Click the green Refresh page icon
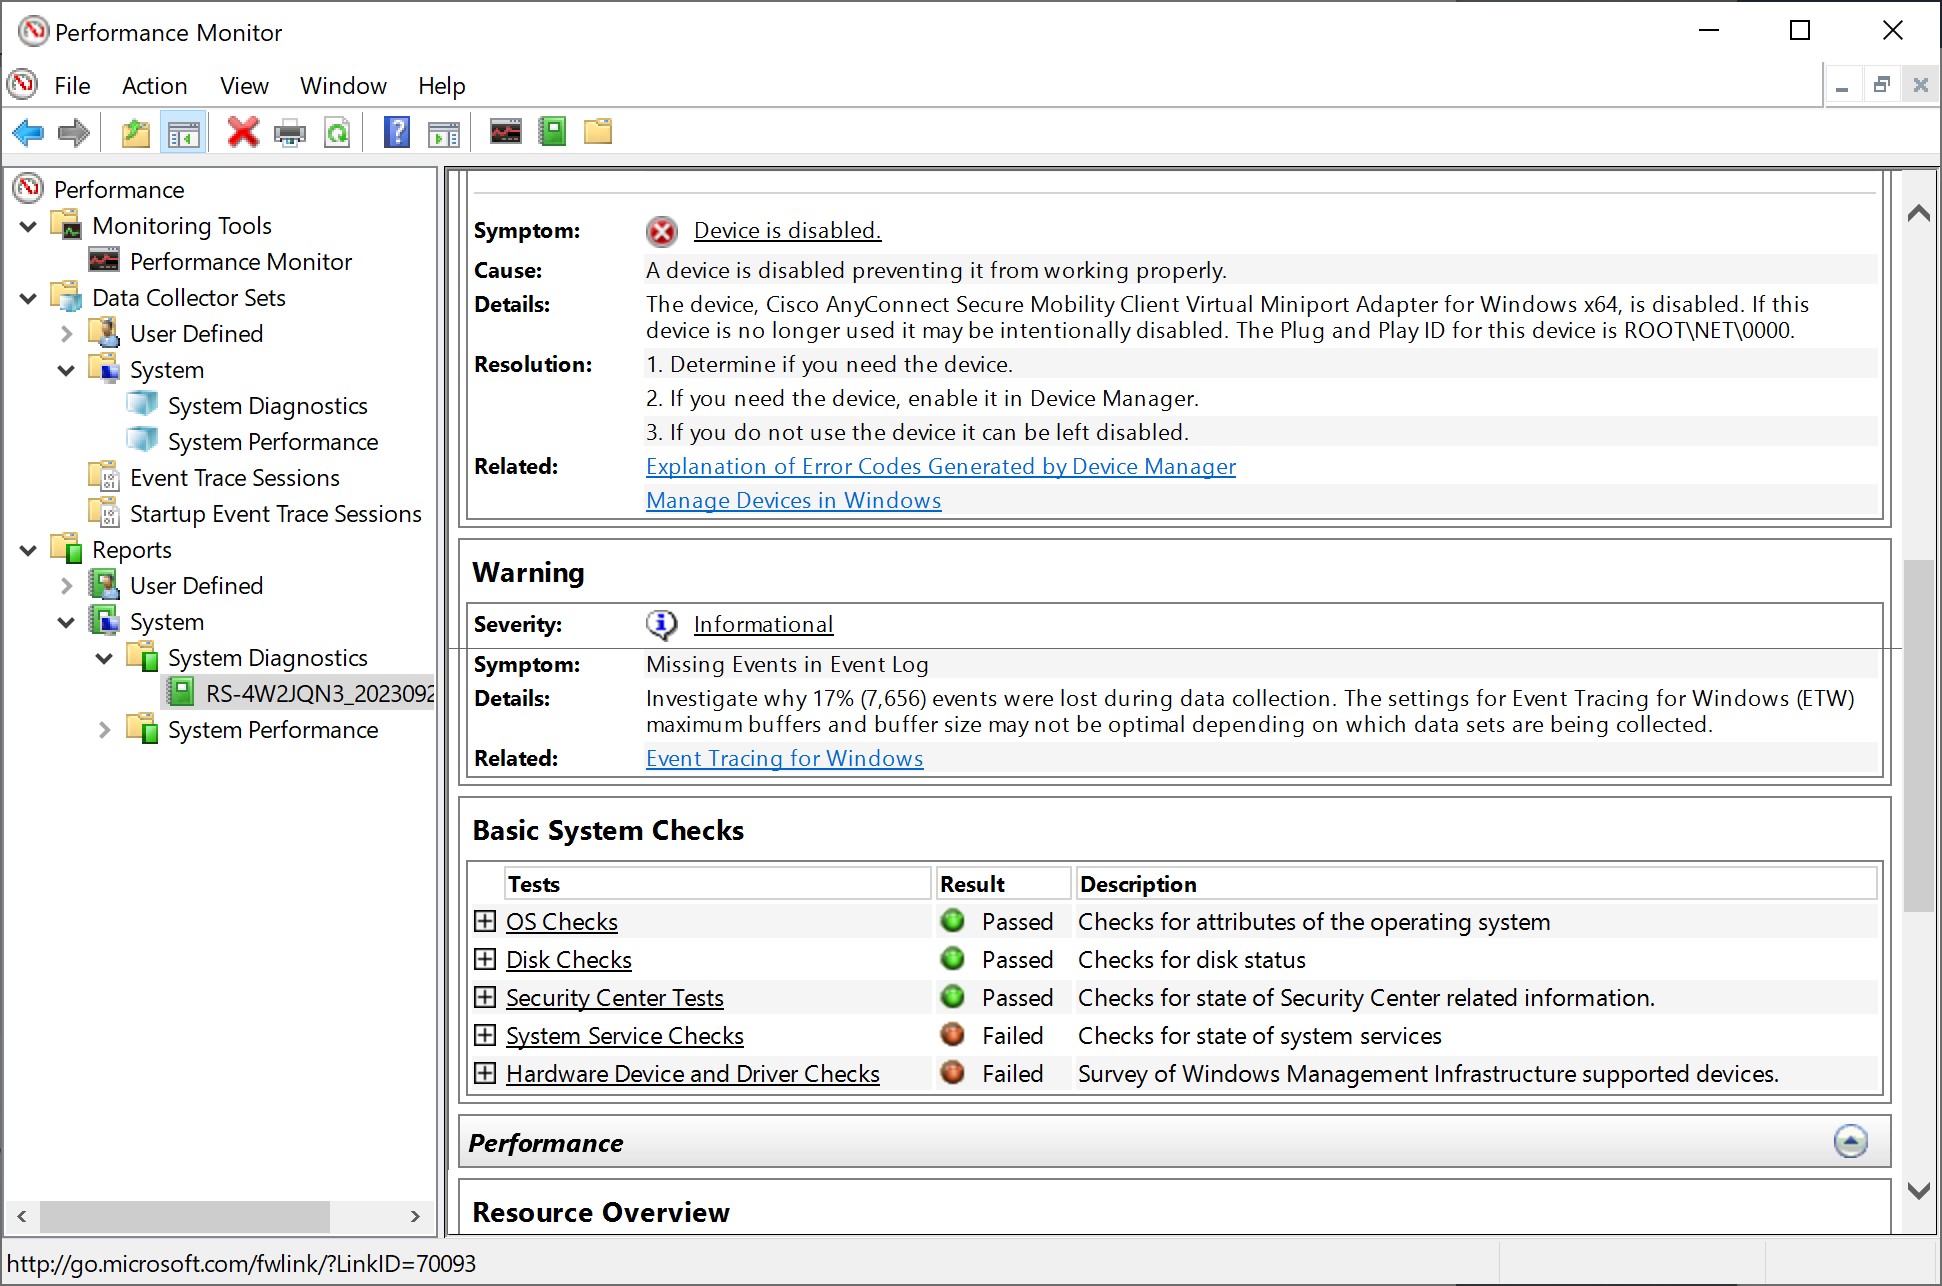The height and width of the screenshot is (1286, 1942). pos(338,132)
